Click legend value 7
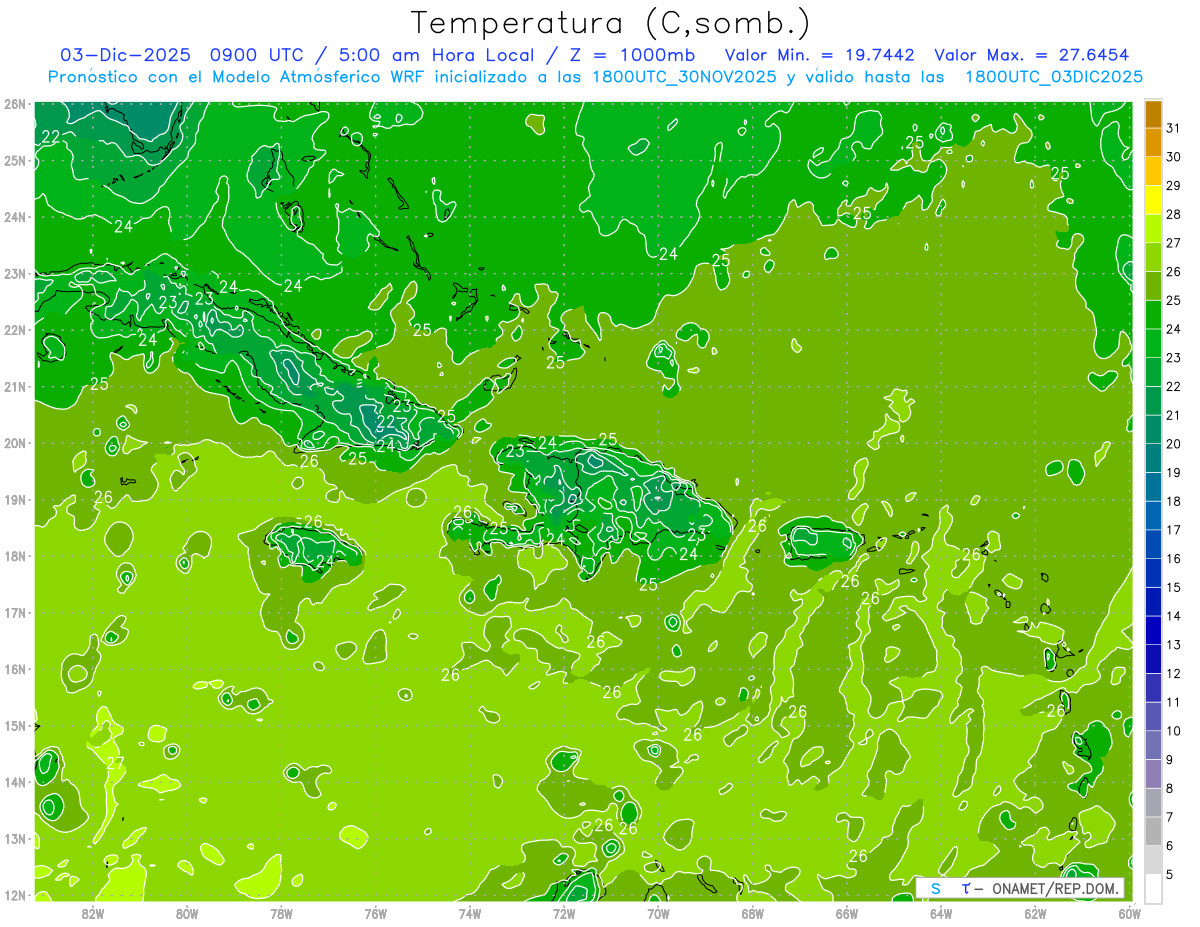Image resolution: width=1200 pixels, height=927 pixels. [1170, 817]
